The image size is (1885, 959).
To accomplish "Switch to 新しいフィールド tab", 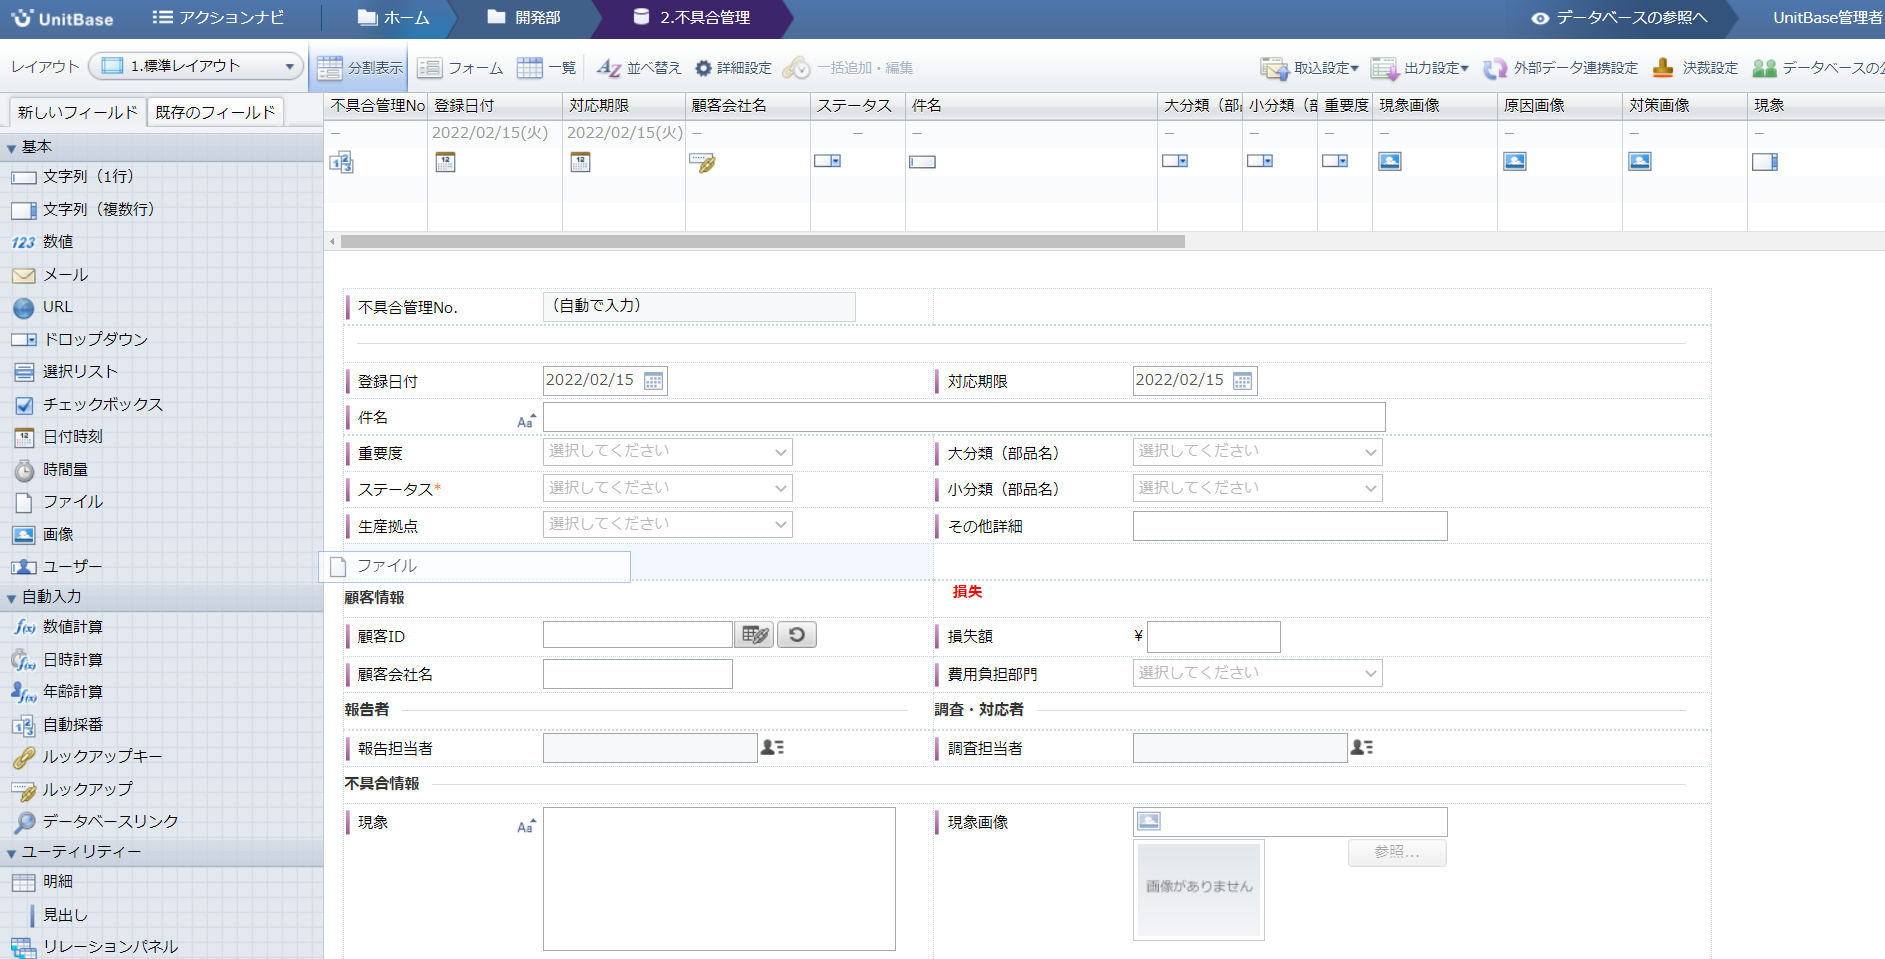I will pos(78,112).
